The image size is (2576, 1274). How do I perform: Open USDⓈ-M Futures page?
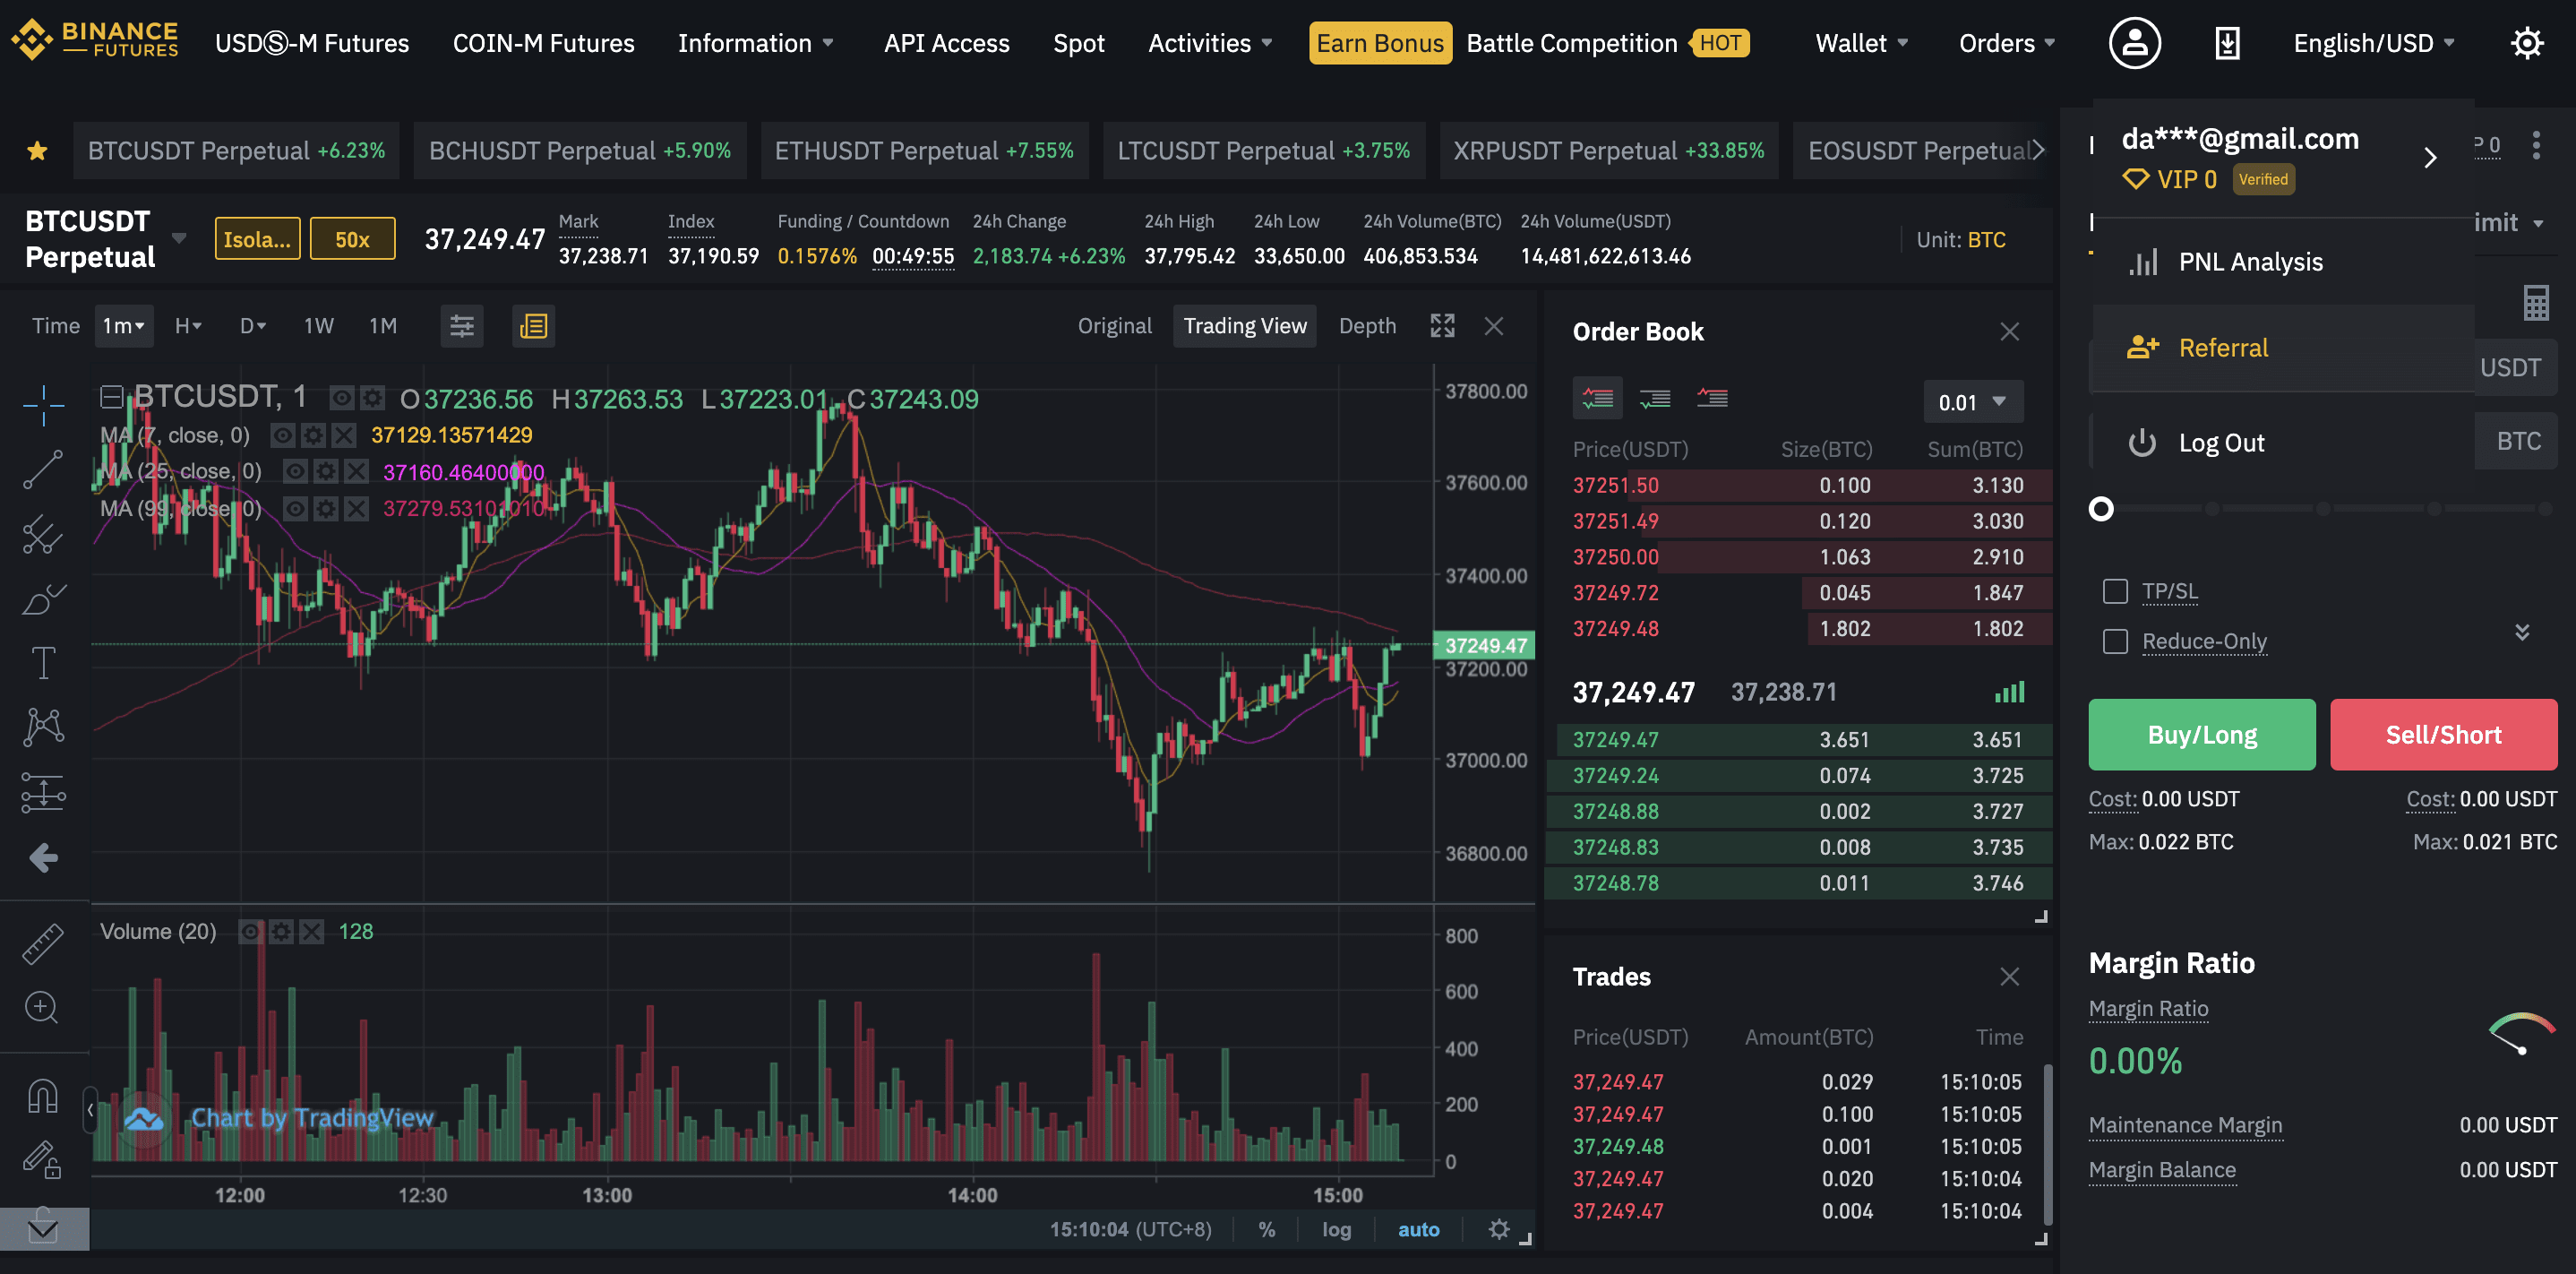click(x=312, y=43)
